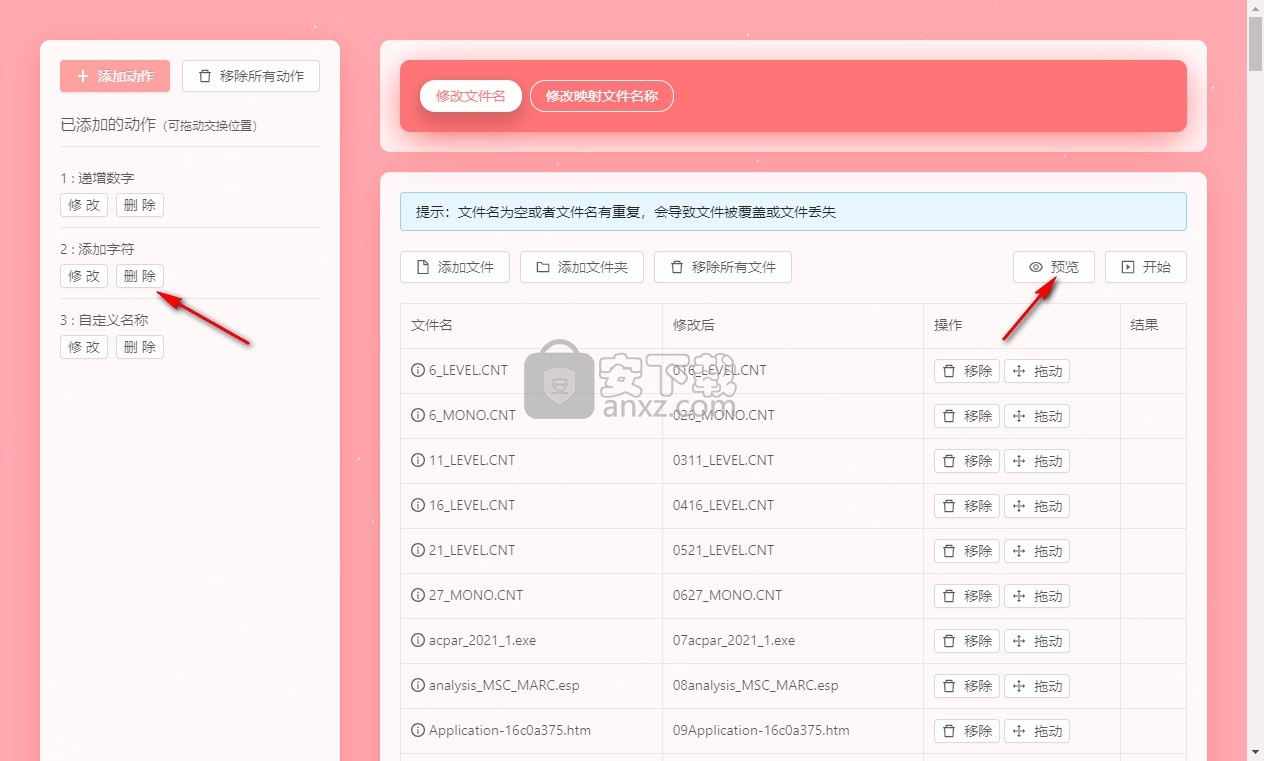Screen dimensions: 1264x761
Task: Remove file analysis_MSC_MARC.esp from list
Action: pyautogui.click(x=967, y=686)
